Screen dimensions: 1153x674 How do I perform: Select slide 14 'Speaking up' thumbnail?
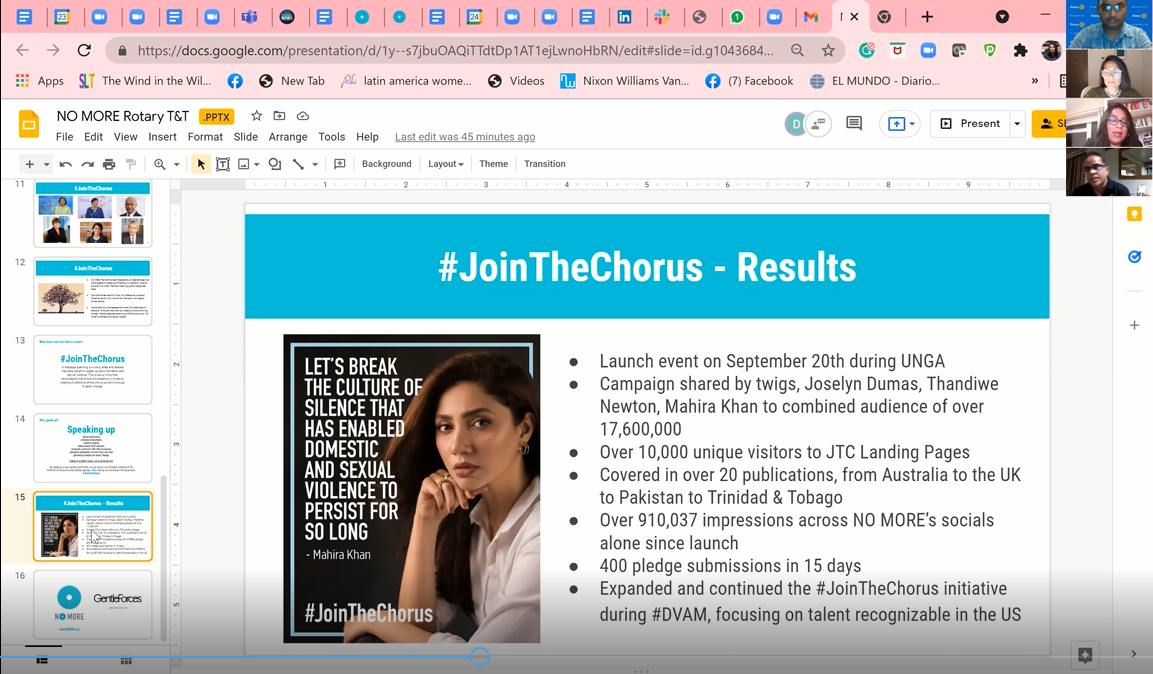93,448
